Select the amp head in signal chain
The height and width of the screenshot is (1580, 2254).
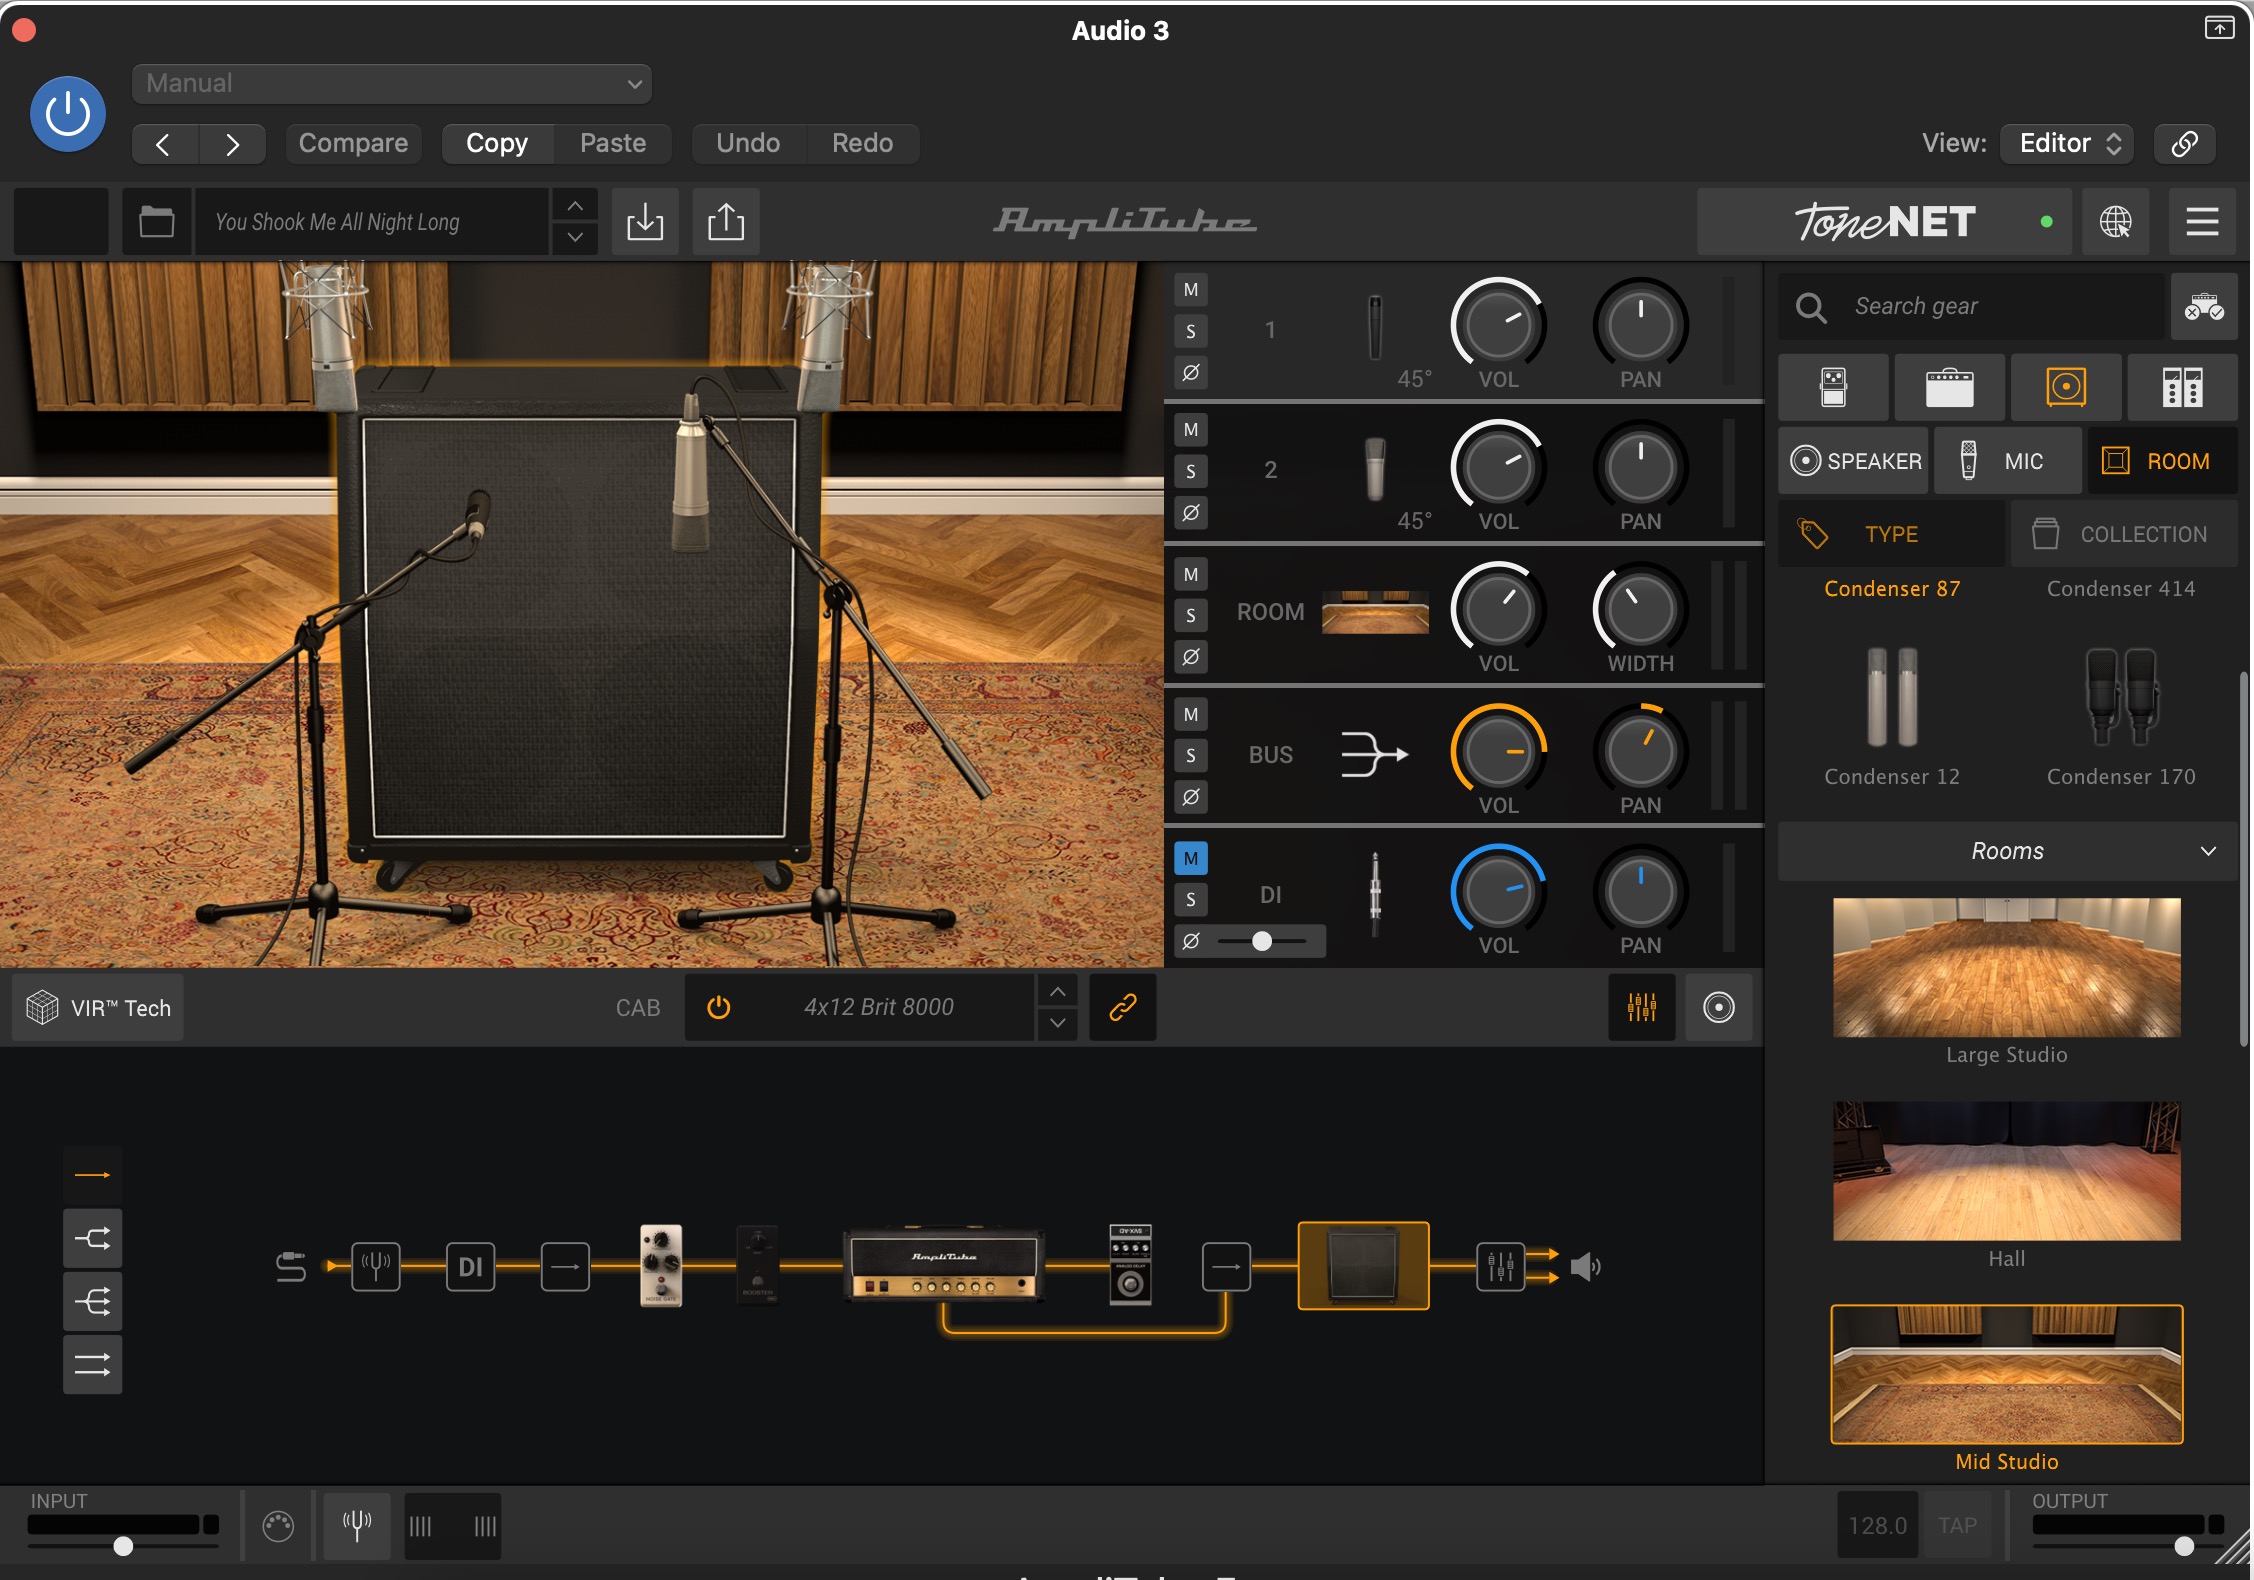pyautogui.click(x=943, y=1264)
